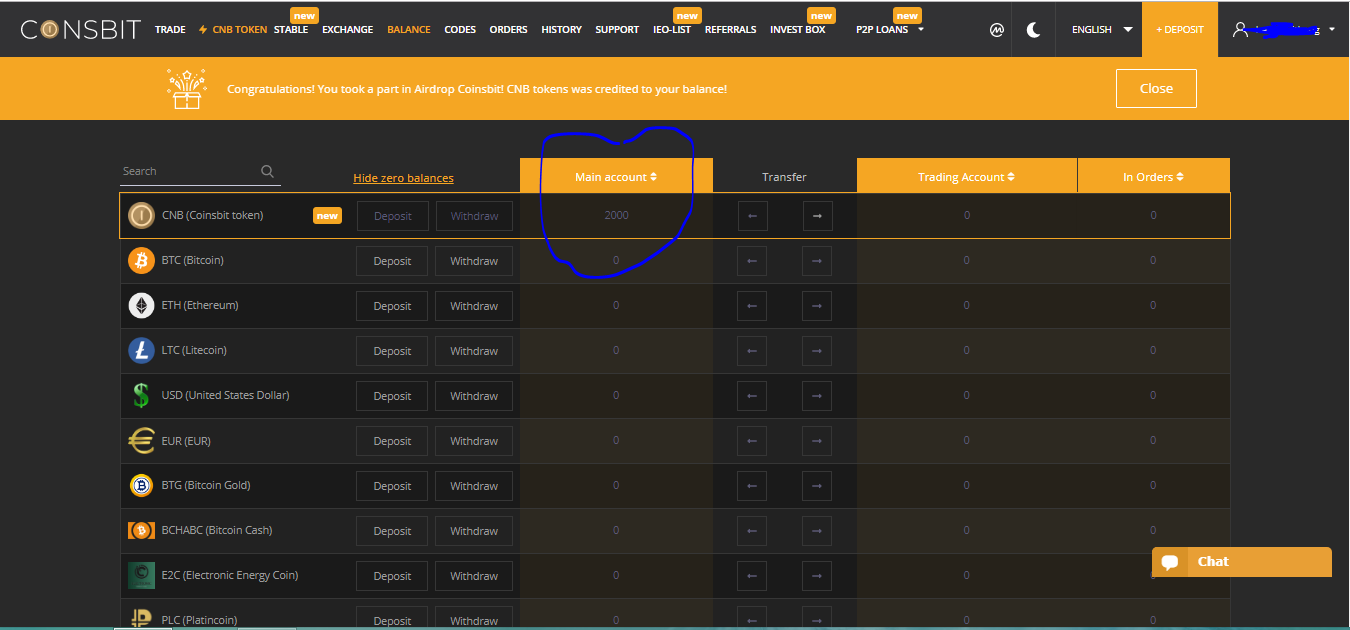Sort by Main account column
Image resolution: width=1350 pixels, height=630 pixels.
click(616, 177)
